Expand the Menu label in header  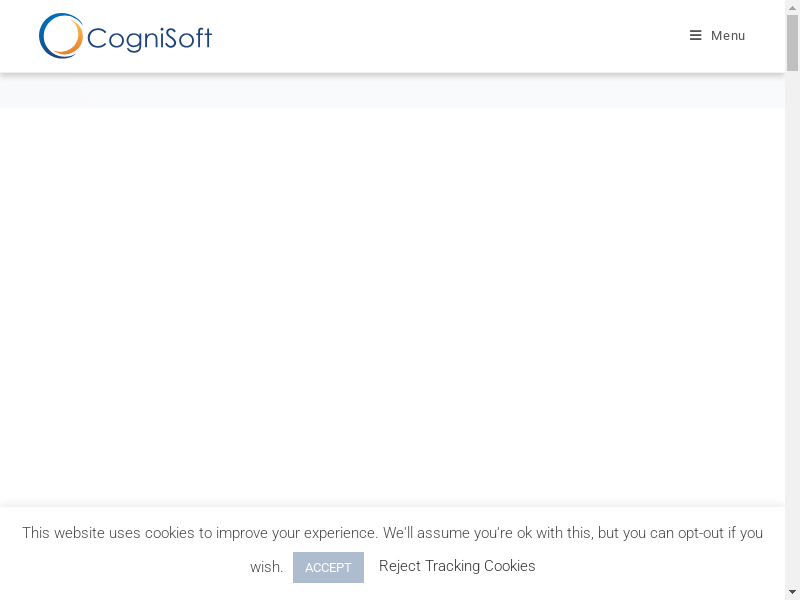[x=728, y=36]
